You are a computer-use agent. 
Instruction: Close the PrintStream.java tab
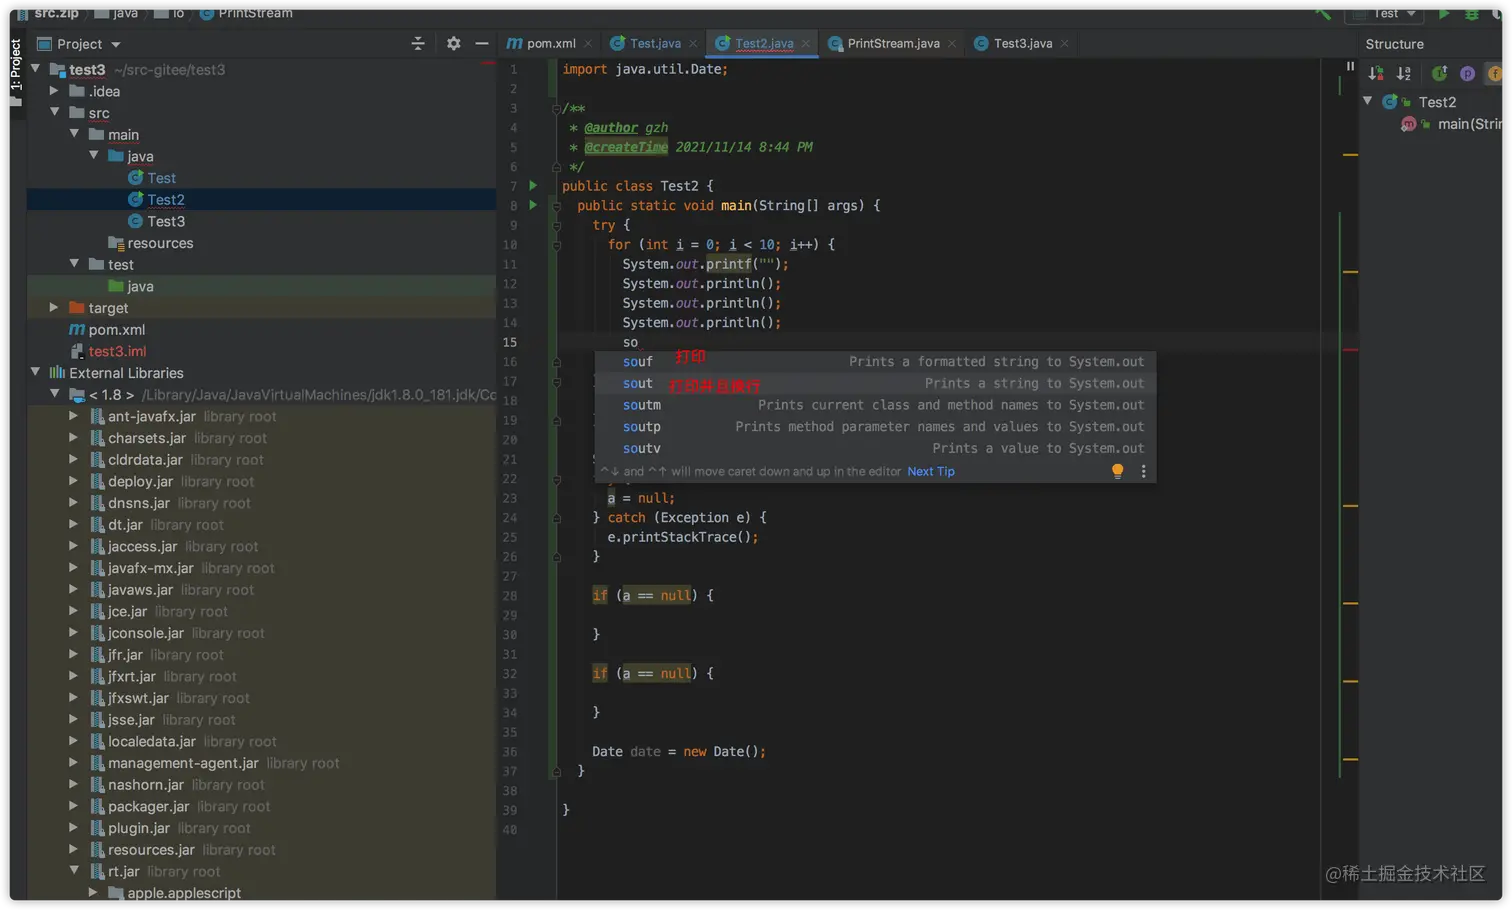click(952, 43)
